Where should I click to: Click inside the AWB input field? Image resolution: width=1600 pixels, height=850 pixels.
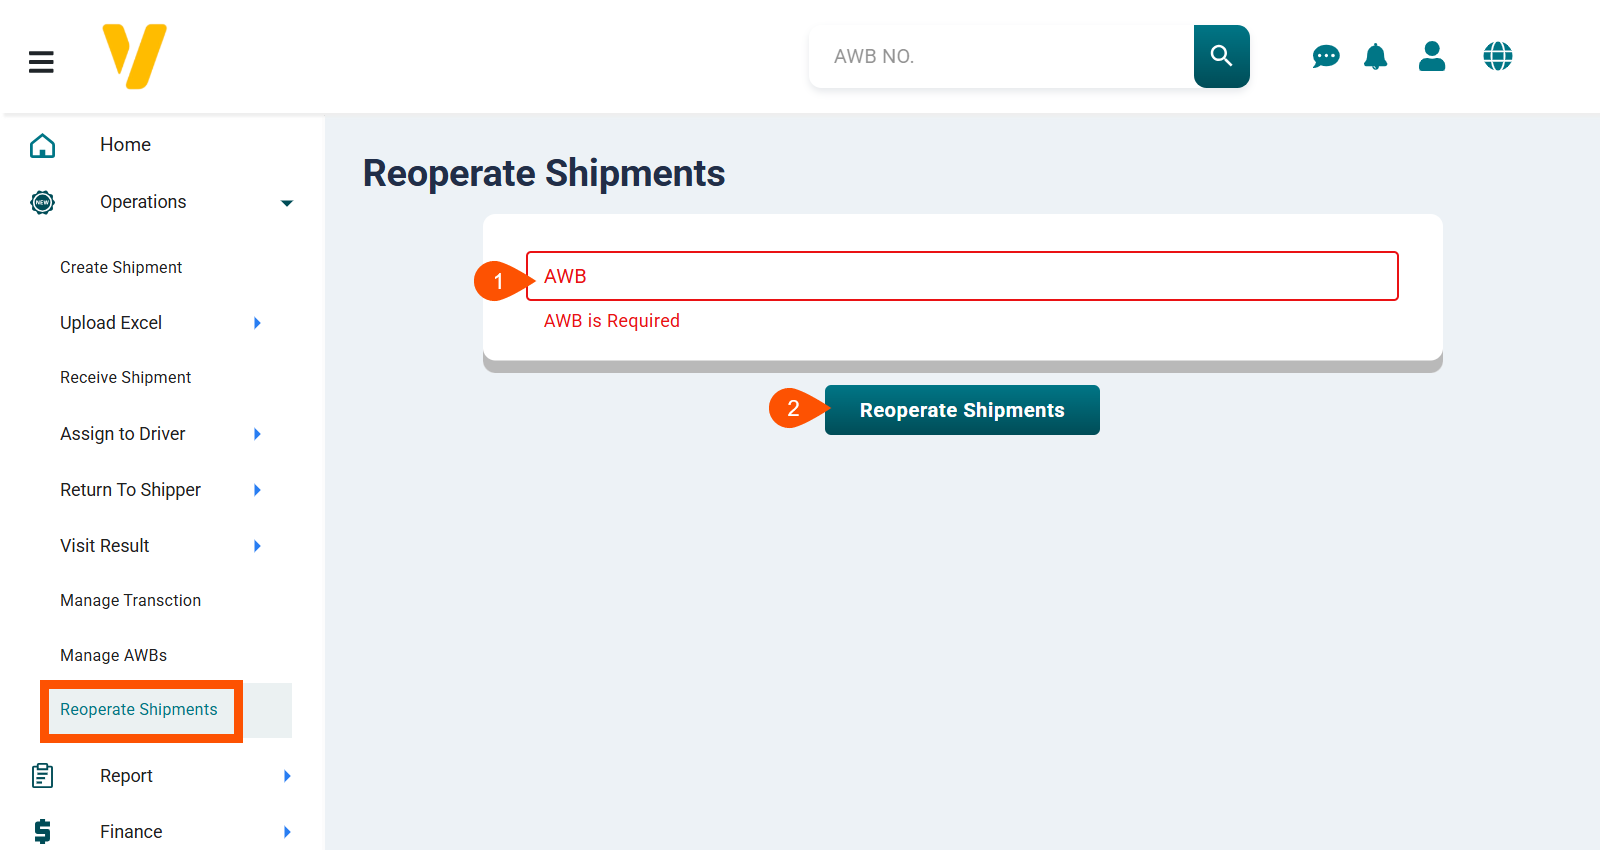[x=960, y=276]
